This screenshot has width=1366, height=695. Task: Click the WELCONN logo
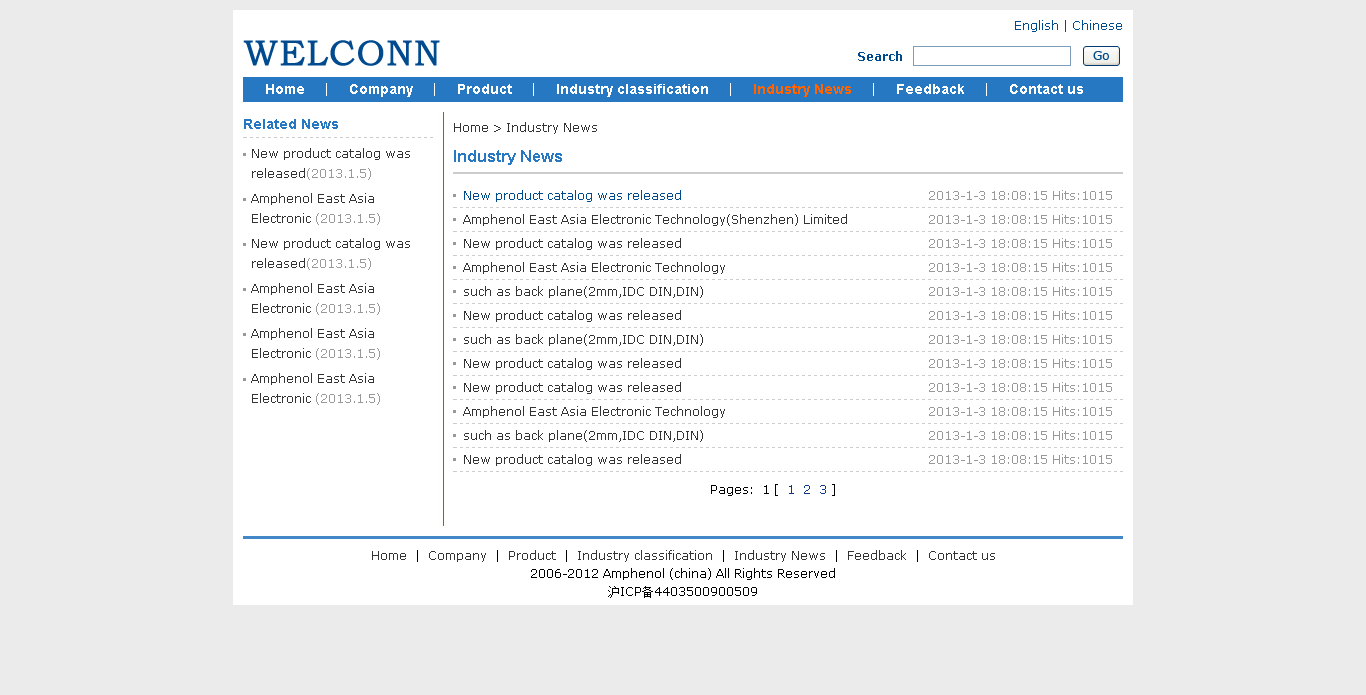click(x=341, y=54)
